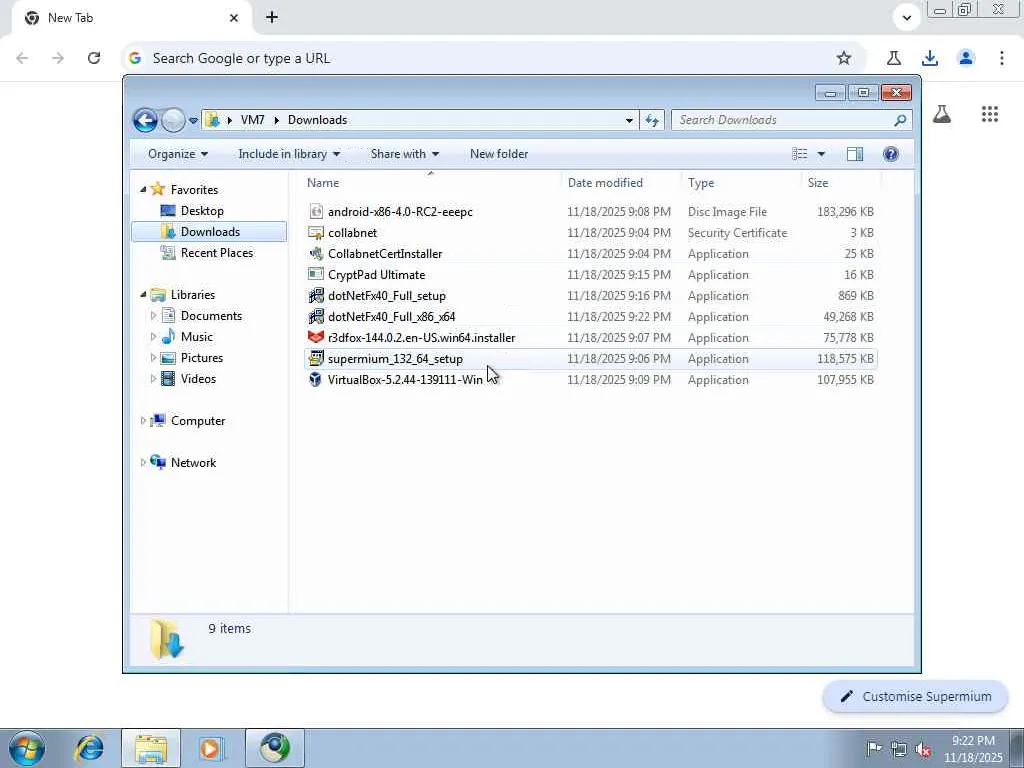Click VM7 in the address breadcrumb
Viewport: 1024px width, 768px height.
(252, 120)
